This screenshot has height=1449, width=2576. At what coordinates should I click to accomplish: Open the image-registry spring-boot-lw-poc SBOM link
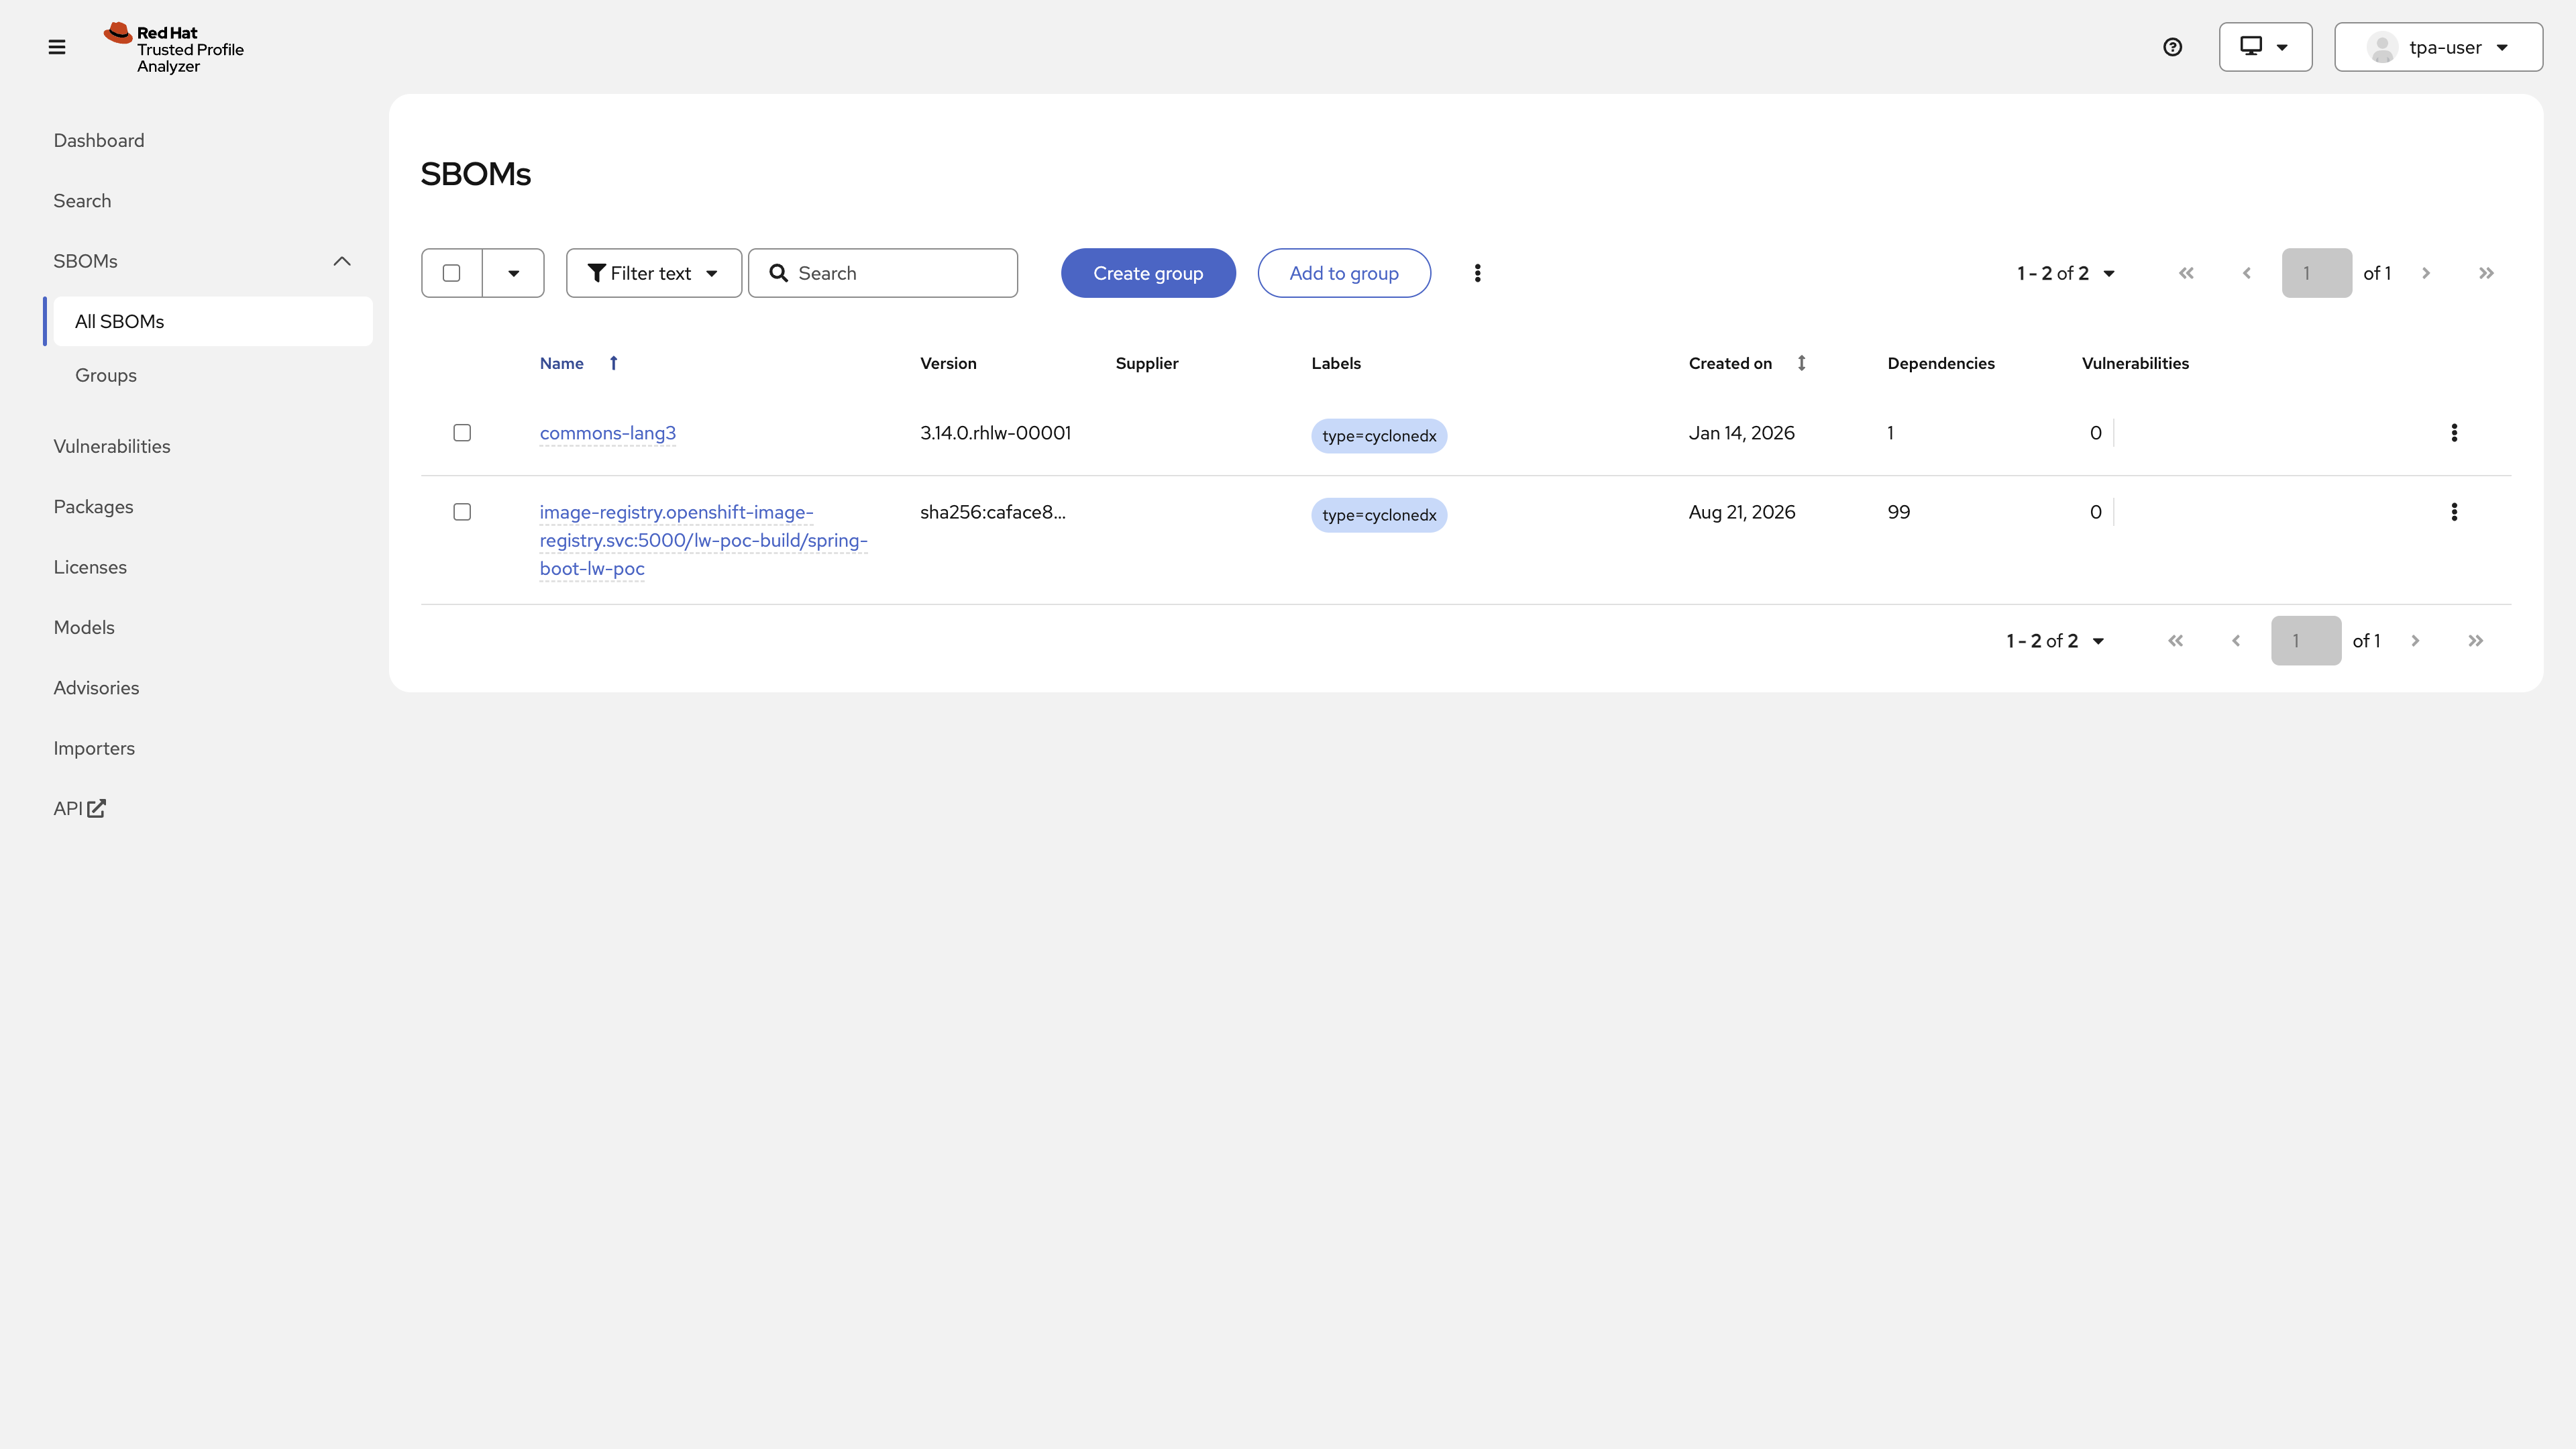703,540
